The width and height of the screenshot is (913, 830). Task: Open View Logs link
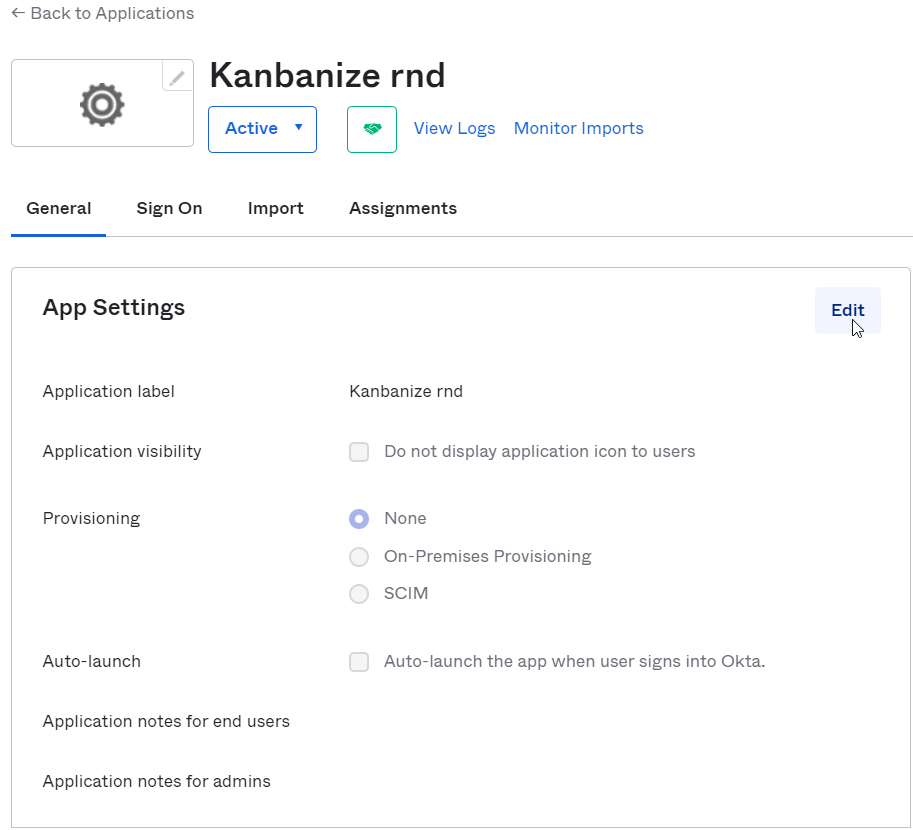pos(454,128)
